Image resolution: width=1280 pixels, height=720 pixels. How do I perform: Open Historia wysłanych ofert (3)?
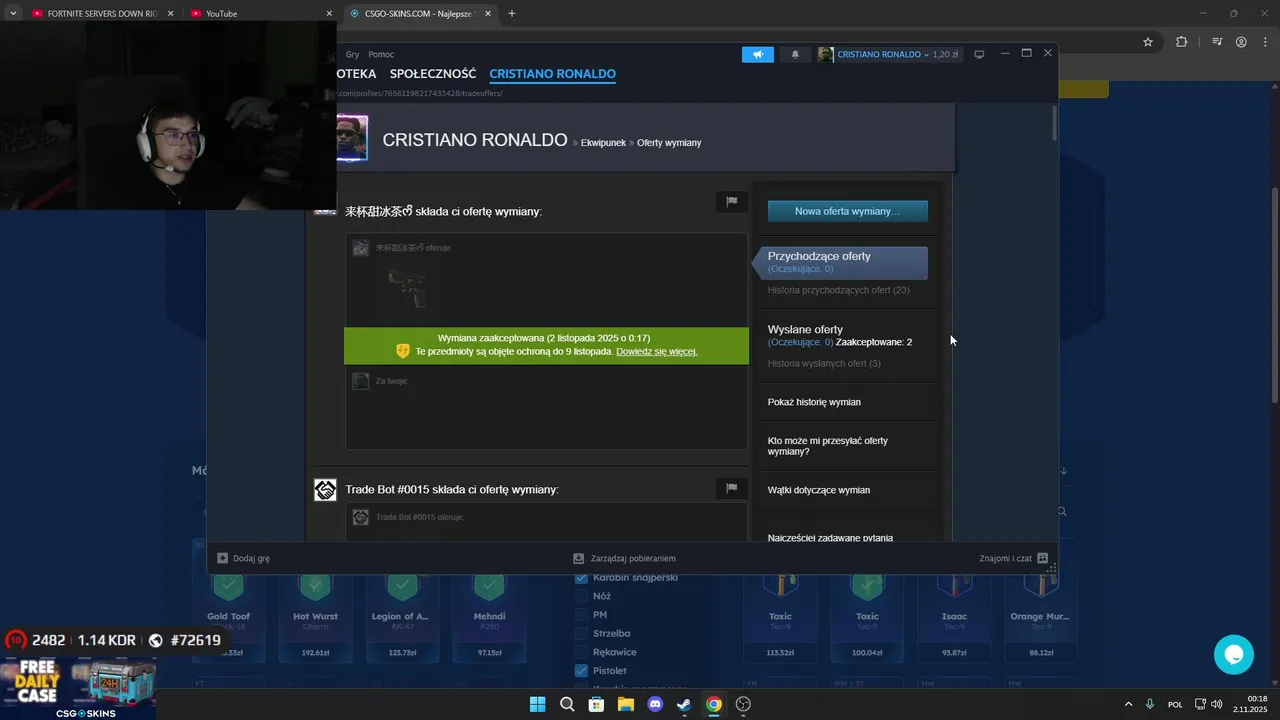point(824,363)
